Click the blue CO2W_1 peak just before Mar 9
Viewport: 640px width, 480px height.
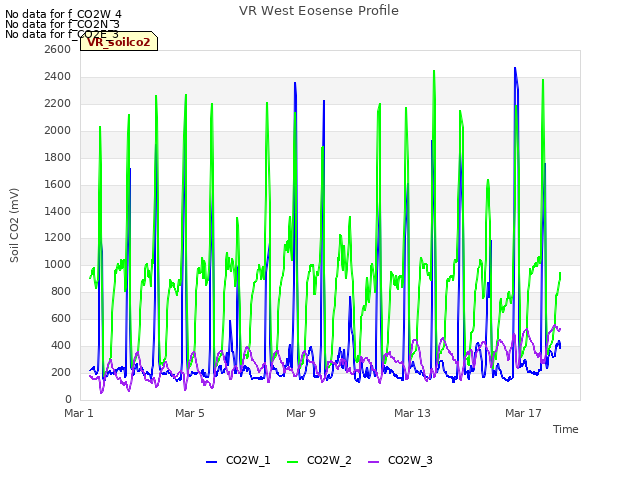(x=295, y=84)
